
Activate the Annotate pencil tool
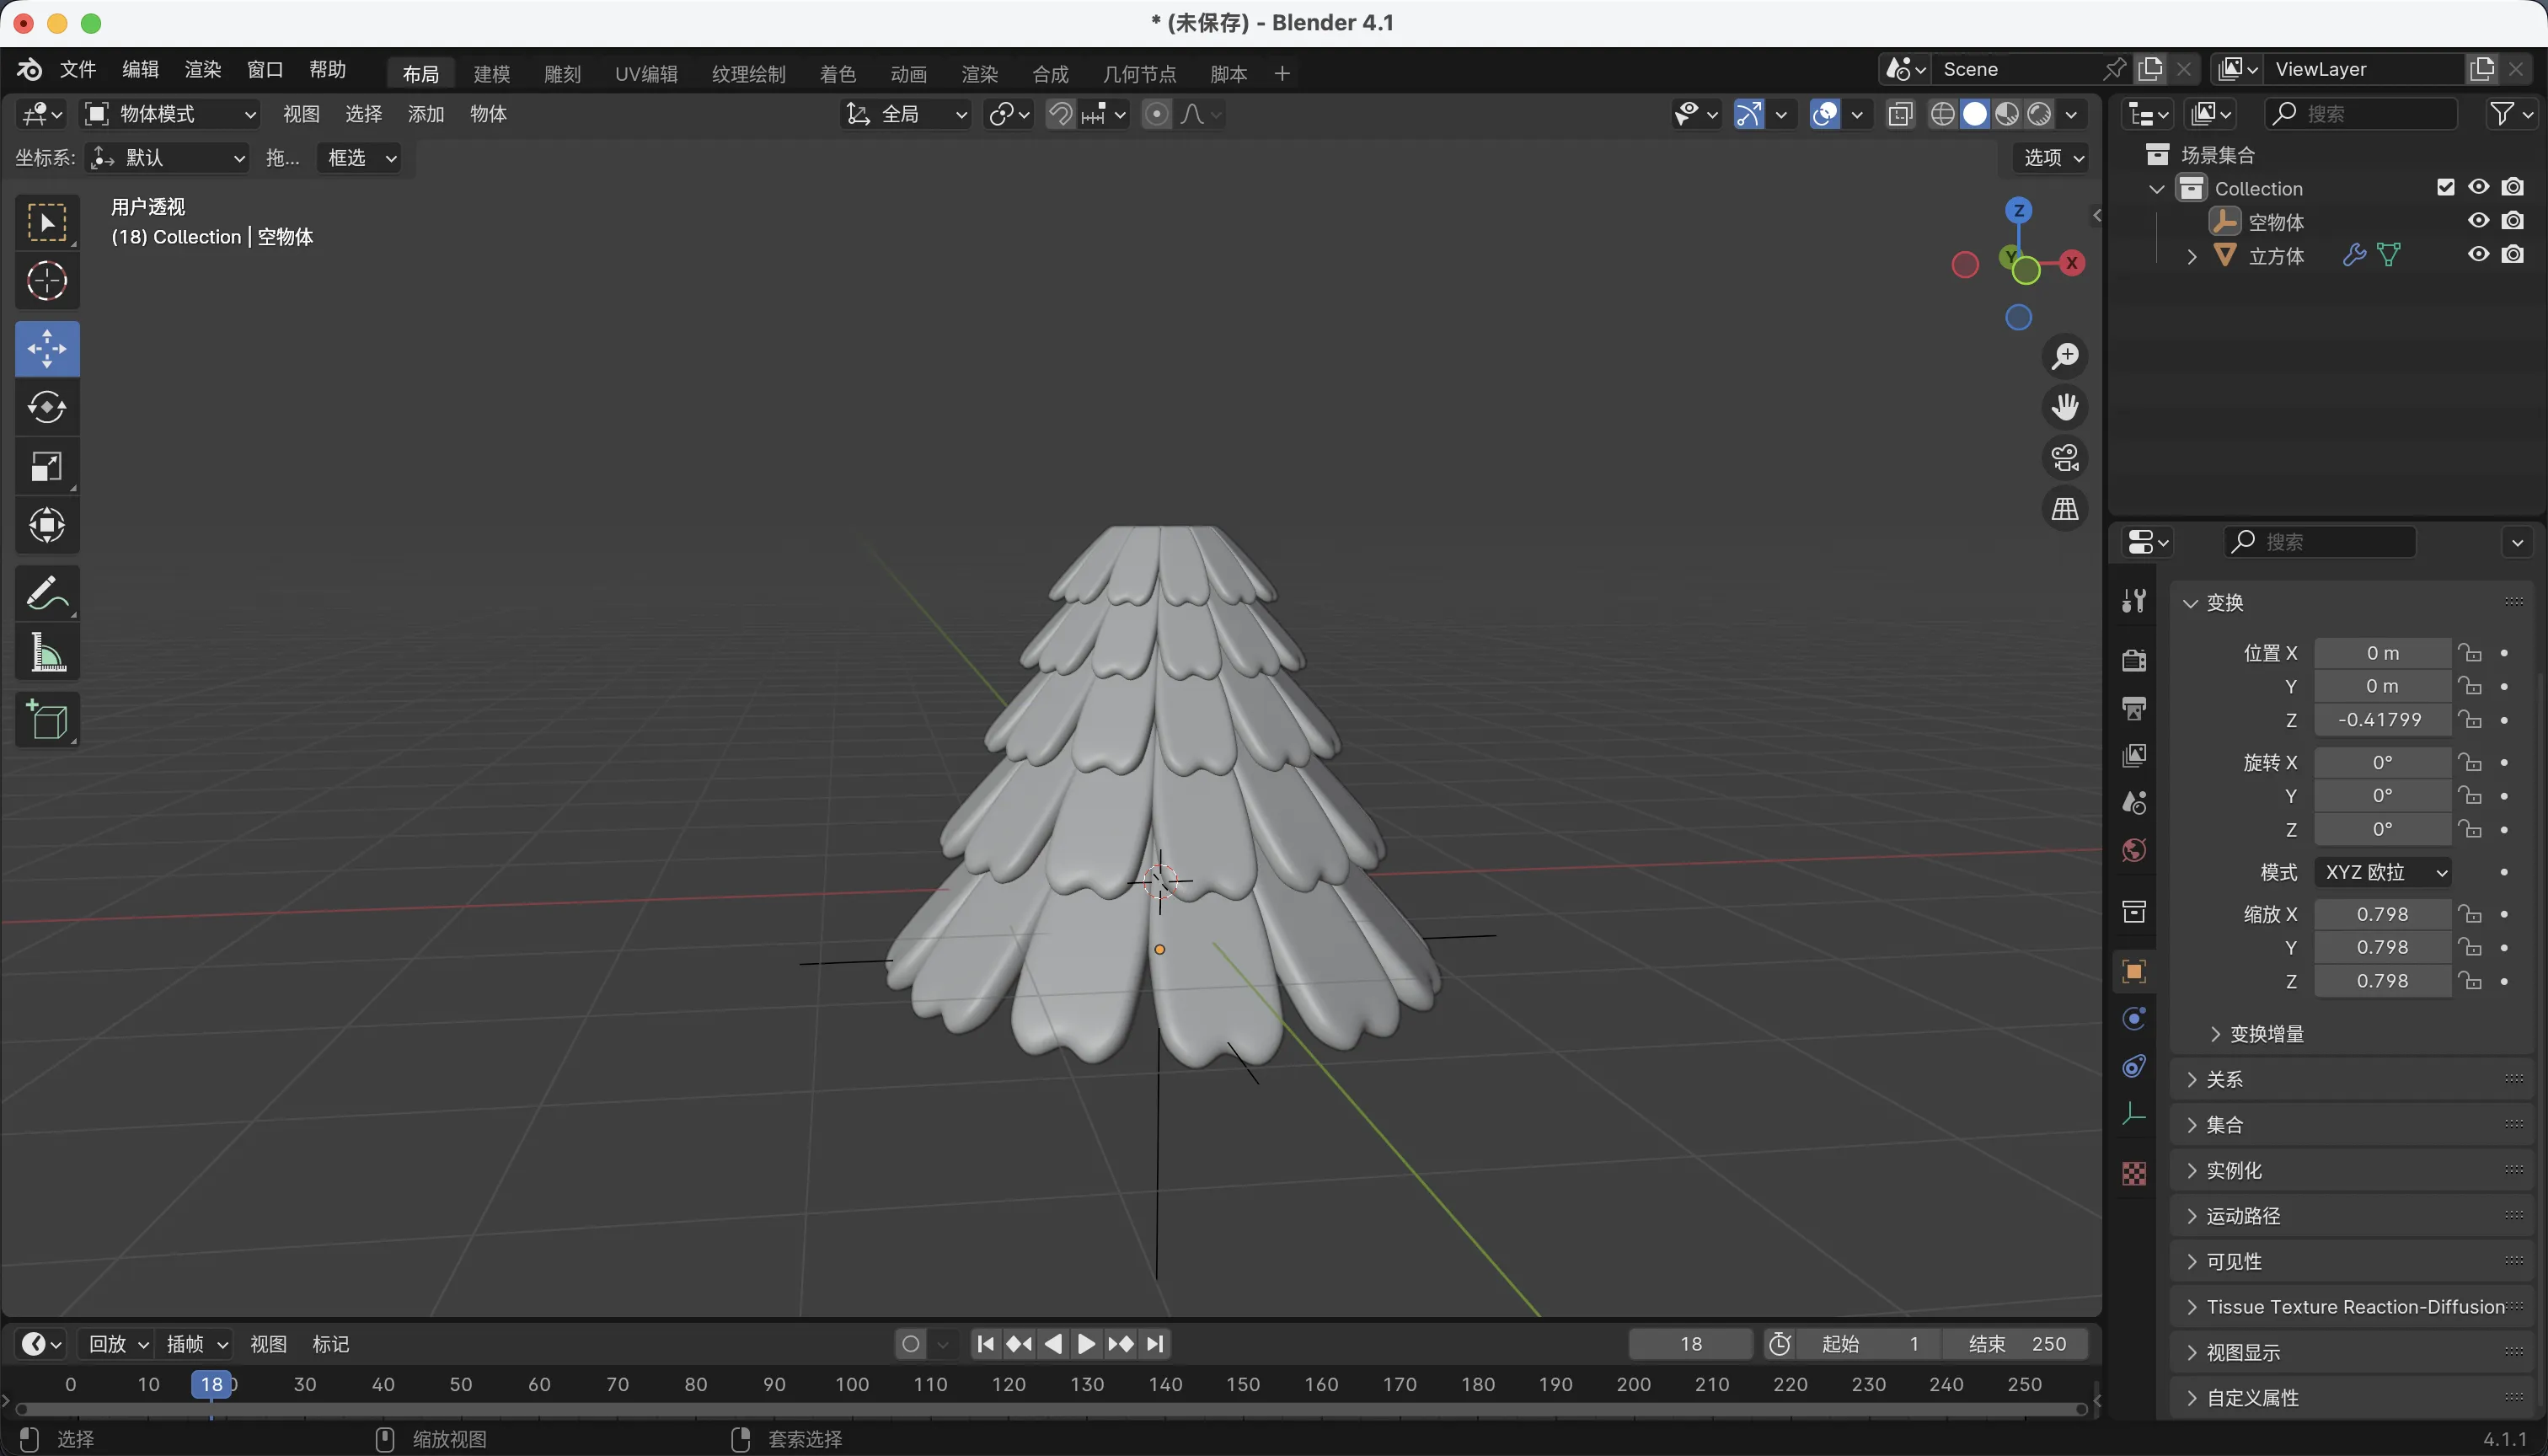pyautogui.click(x=47, y=593)
